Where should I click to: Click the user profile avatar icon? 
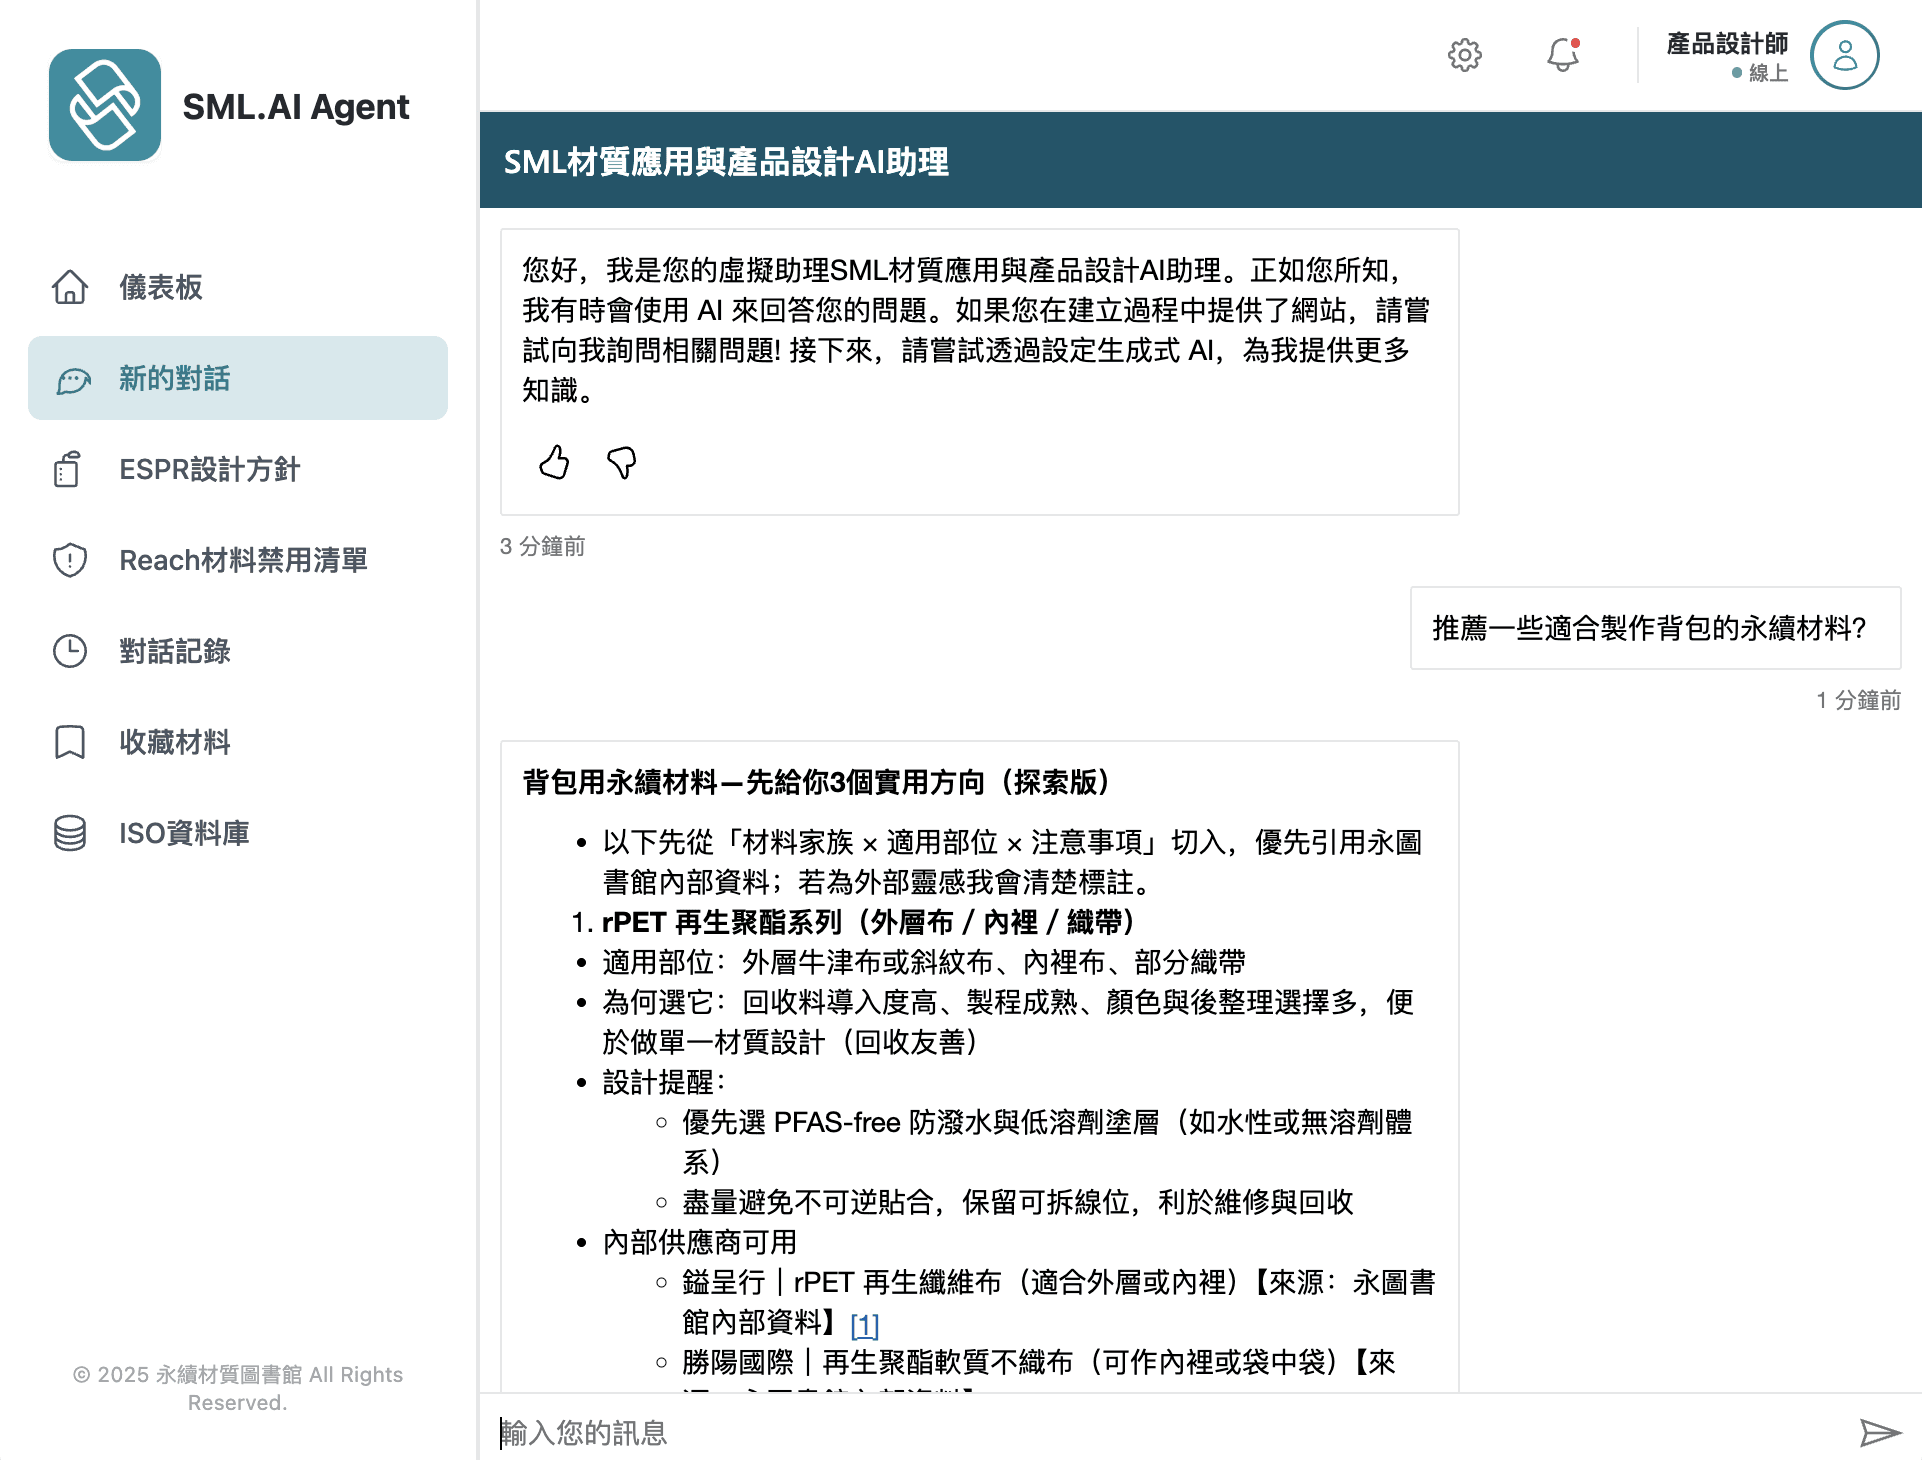coord(1844,55)
